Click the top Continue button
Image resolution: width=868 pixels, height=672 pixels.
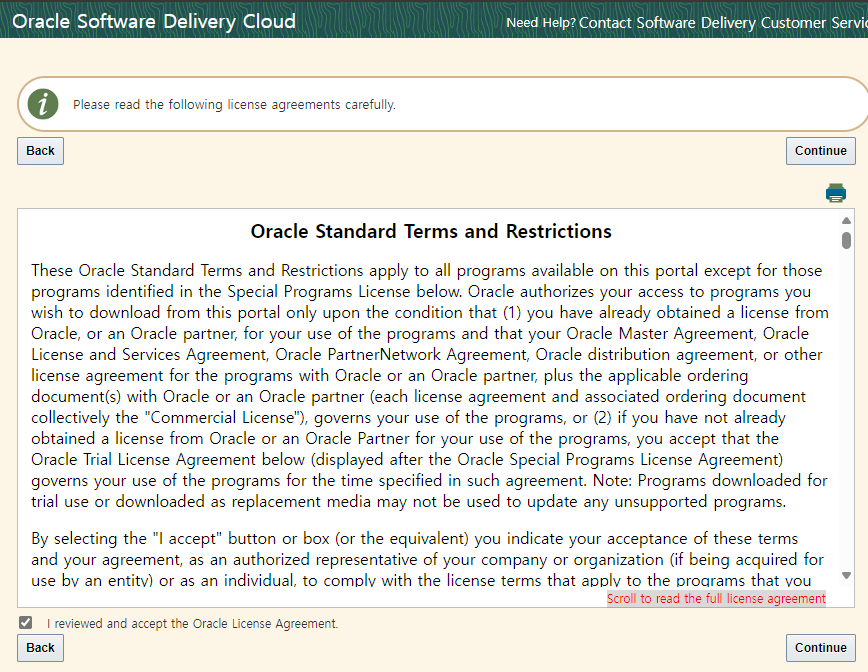[x=820, y=151]
